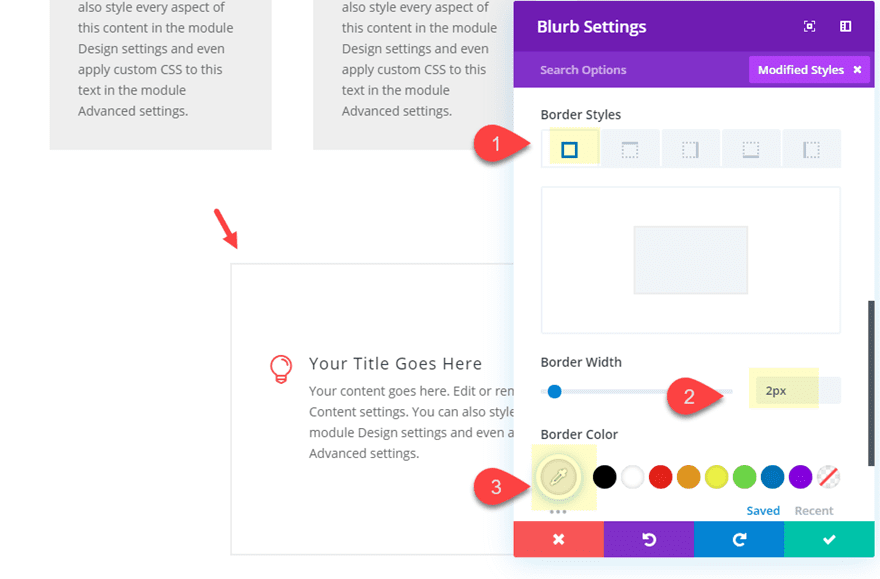The image size is (880, 579).
Task: Redo the change with the blue button
Action: (739, 539)
